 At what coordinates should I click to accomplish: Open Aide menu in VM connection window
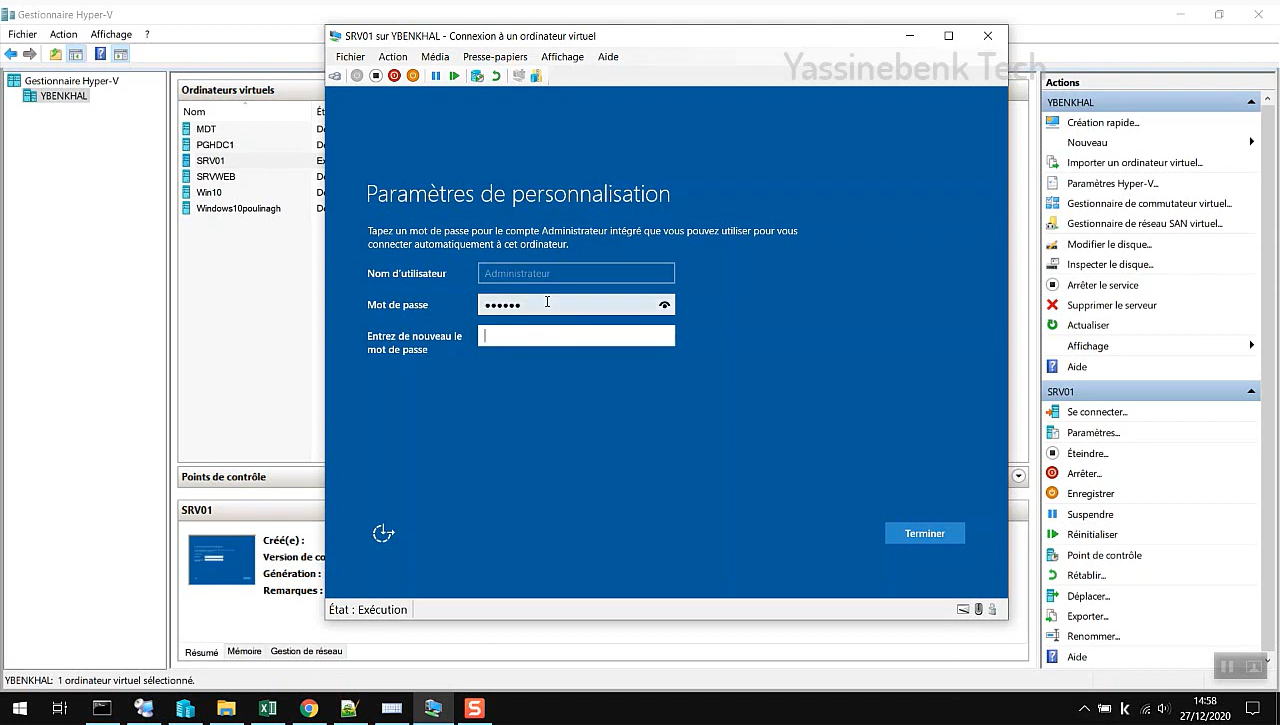coord(608,57)
